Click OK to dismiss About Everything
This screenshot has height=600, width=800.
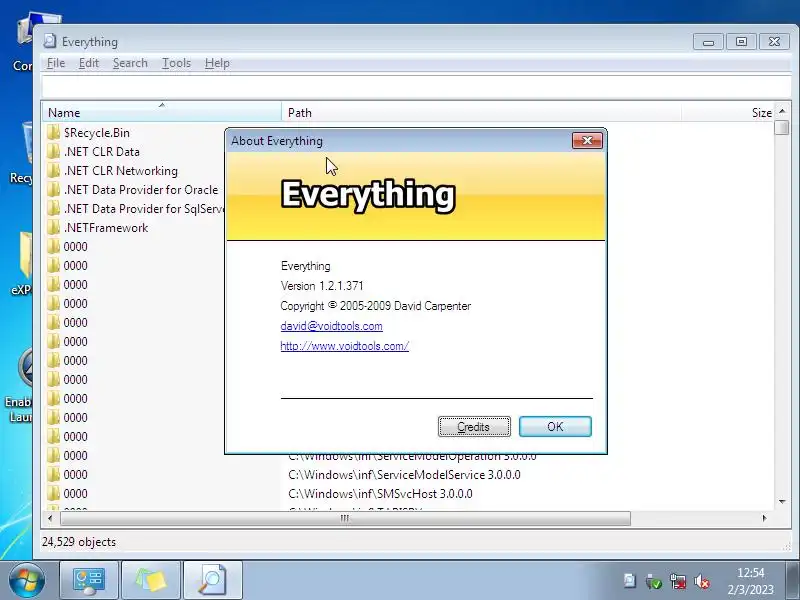tap(555, 427)
